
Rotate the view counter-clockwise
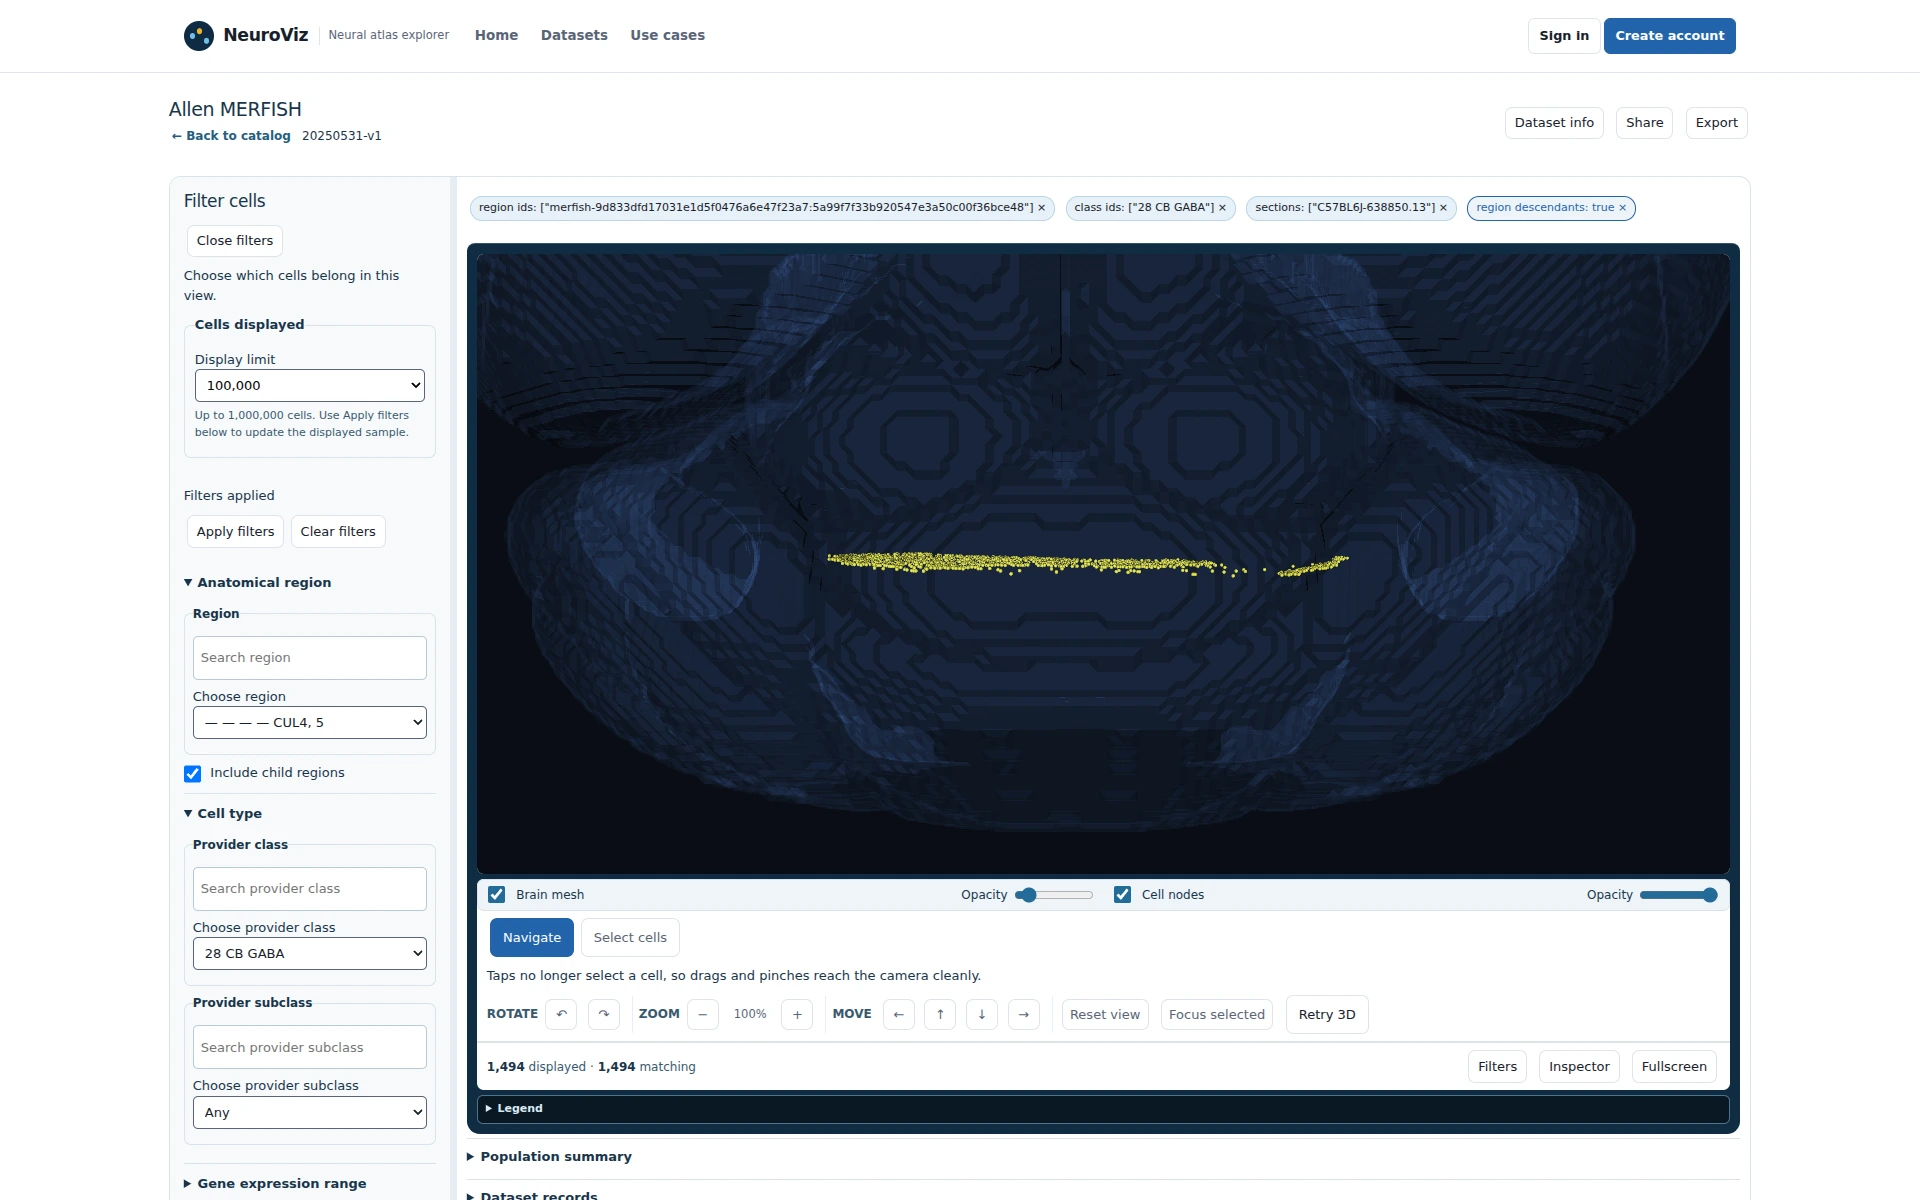click(561, 1014)
